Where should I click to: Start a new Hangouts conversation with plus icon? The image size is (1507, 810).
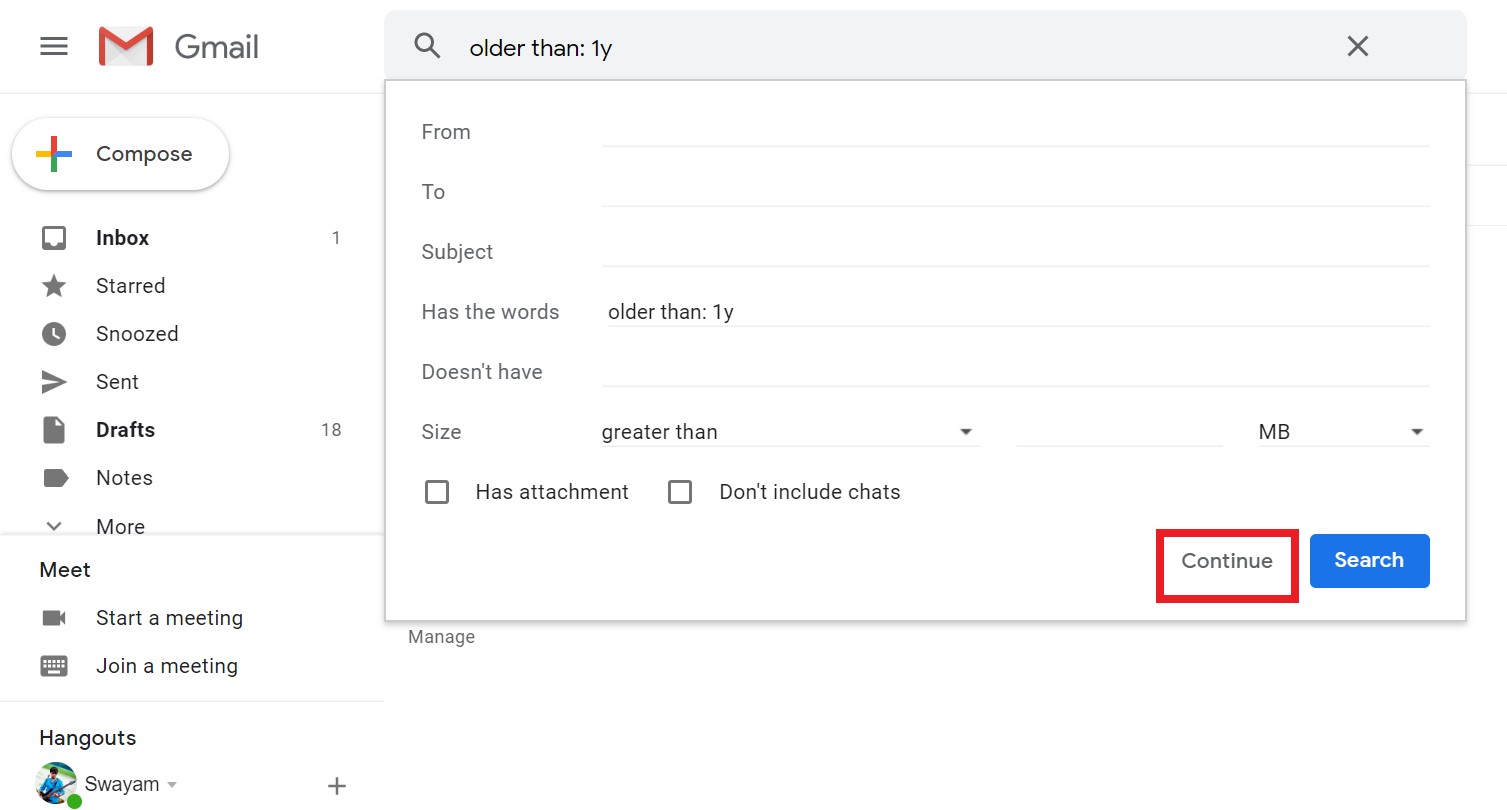tap(337, 785)
